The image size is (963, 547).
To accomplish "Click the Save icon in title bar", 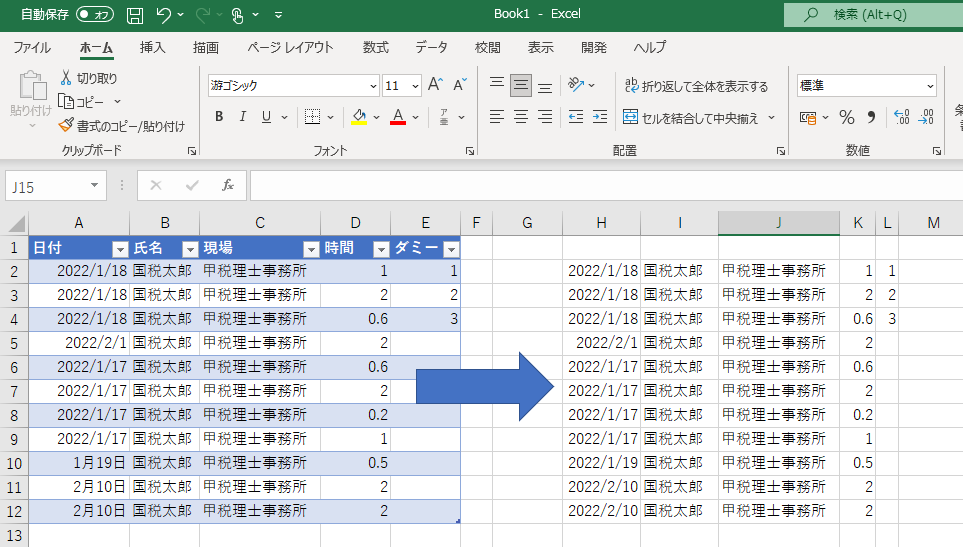I will pos(135,15).
